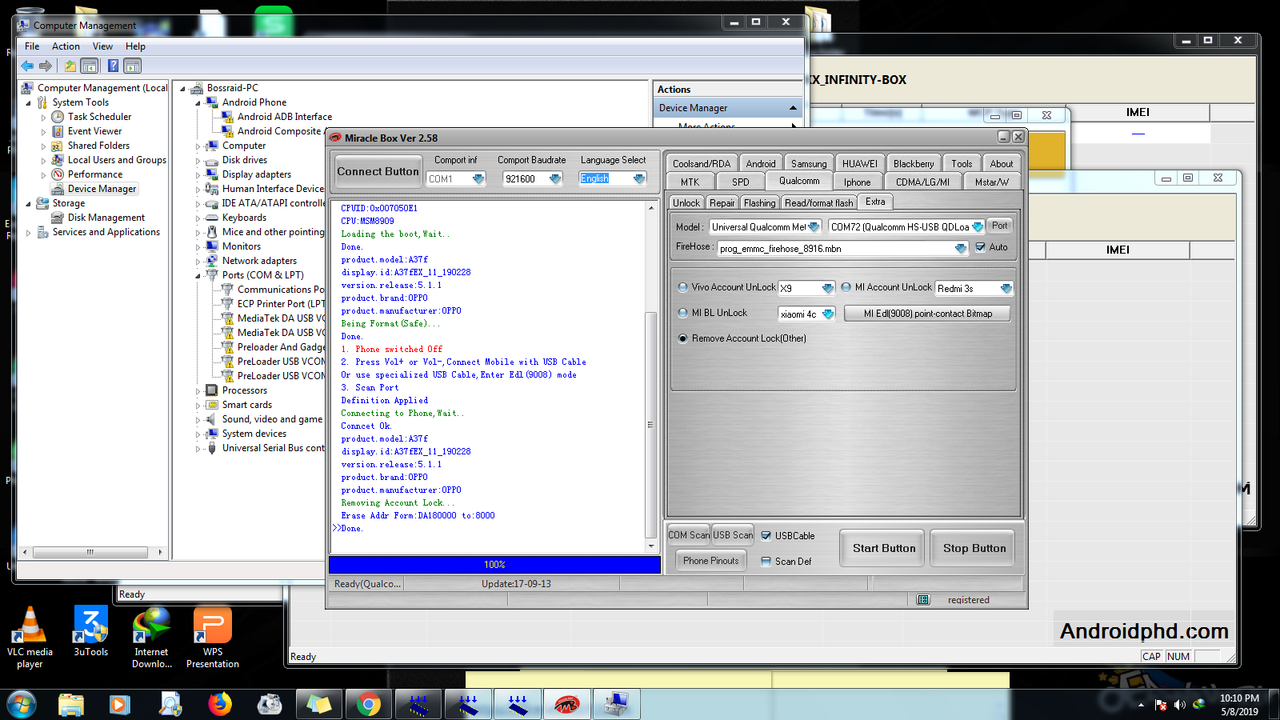Switch to the Samsung tab
1280x720 pixels.
click(809, 164)
